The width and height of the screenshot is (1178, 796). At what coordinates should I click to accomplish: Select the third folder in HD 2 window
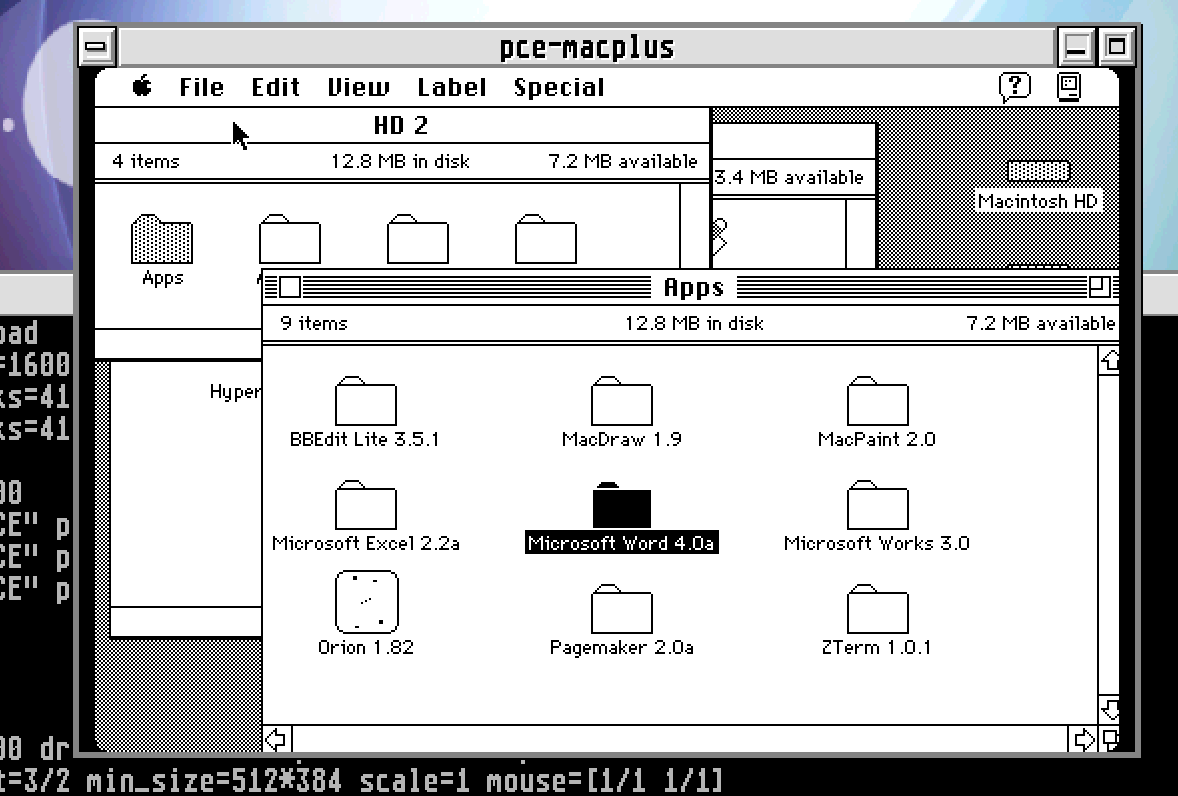pos(418,239)
